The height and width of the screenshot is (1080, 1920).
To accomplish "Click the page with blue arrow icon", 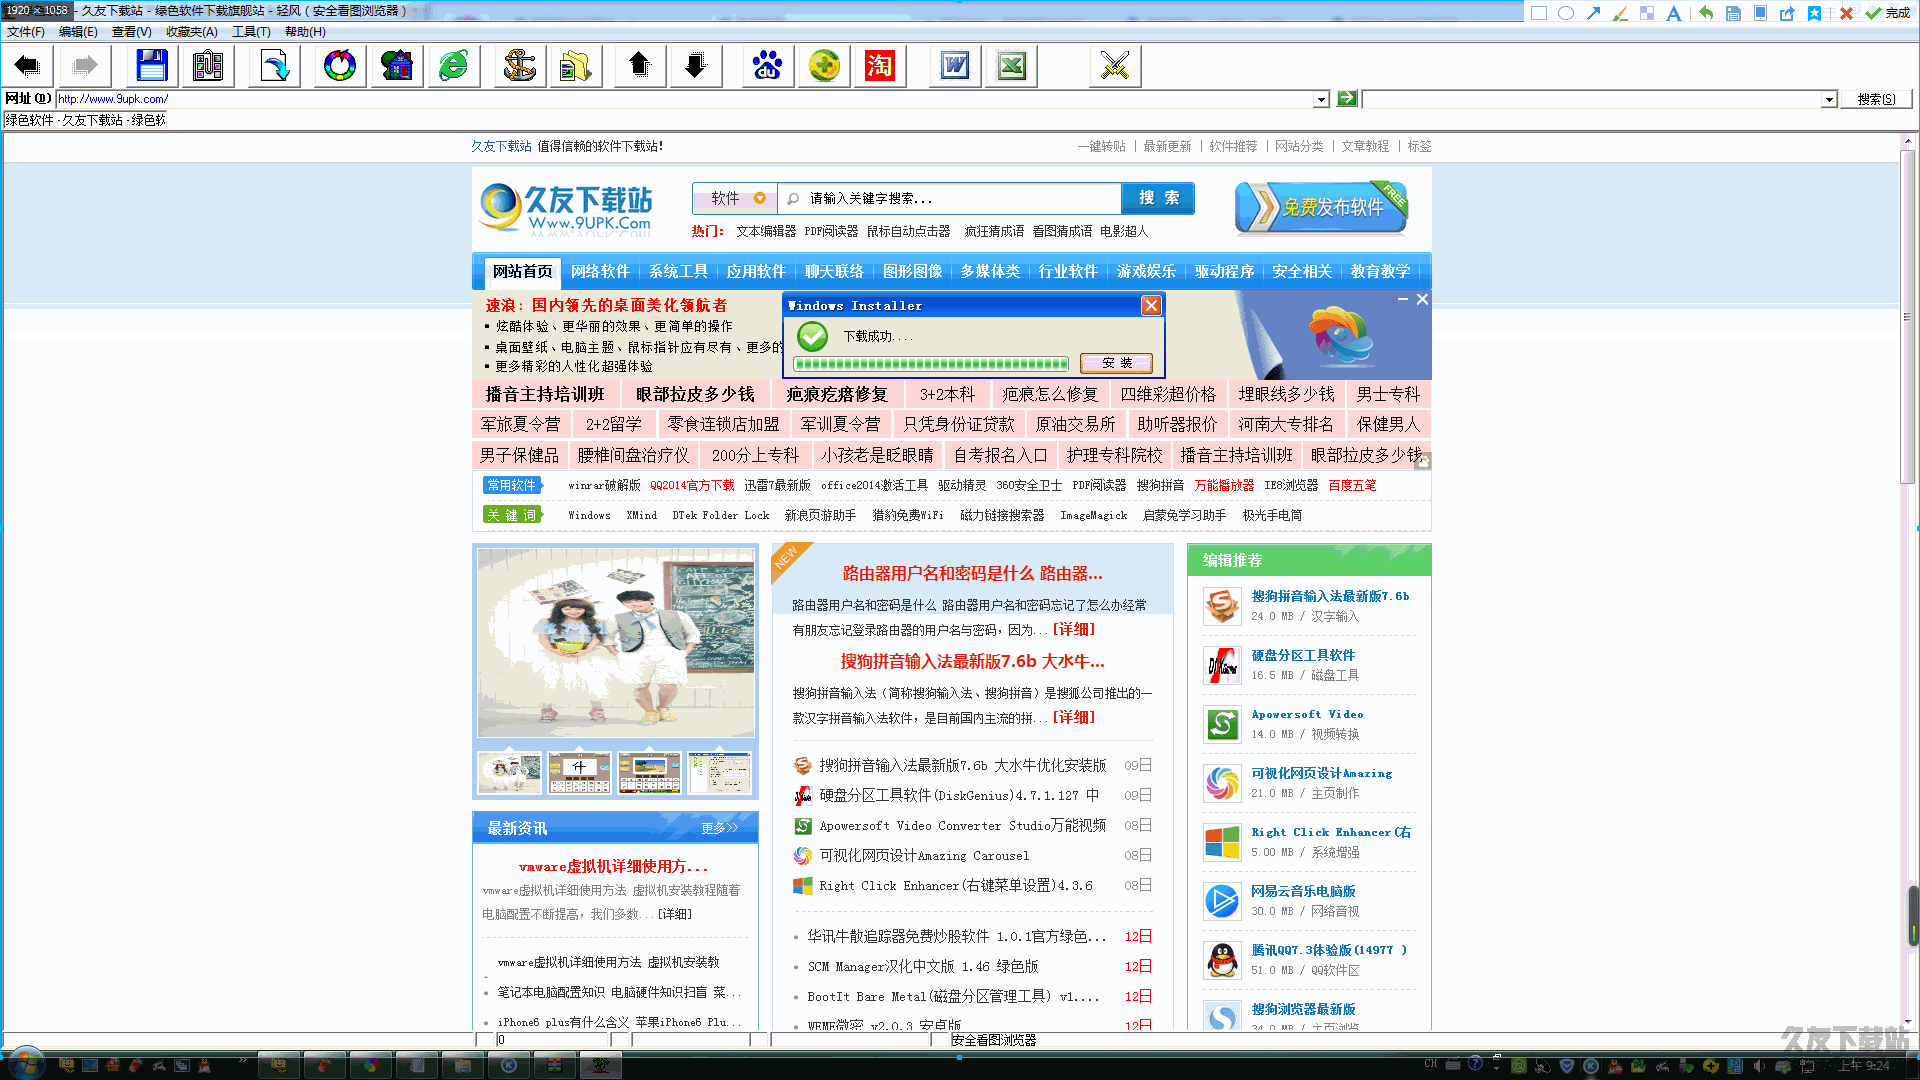I will tap(274, 66).
